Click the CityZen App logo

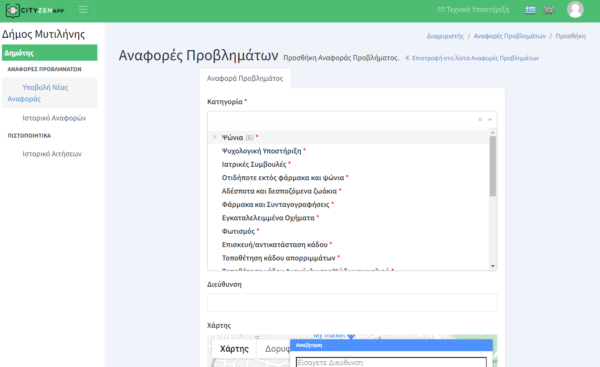[x=35, y=10]
